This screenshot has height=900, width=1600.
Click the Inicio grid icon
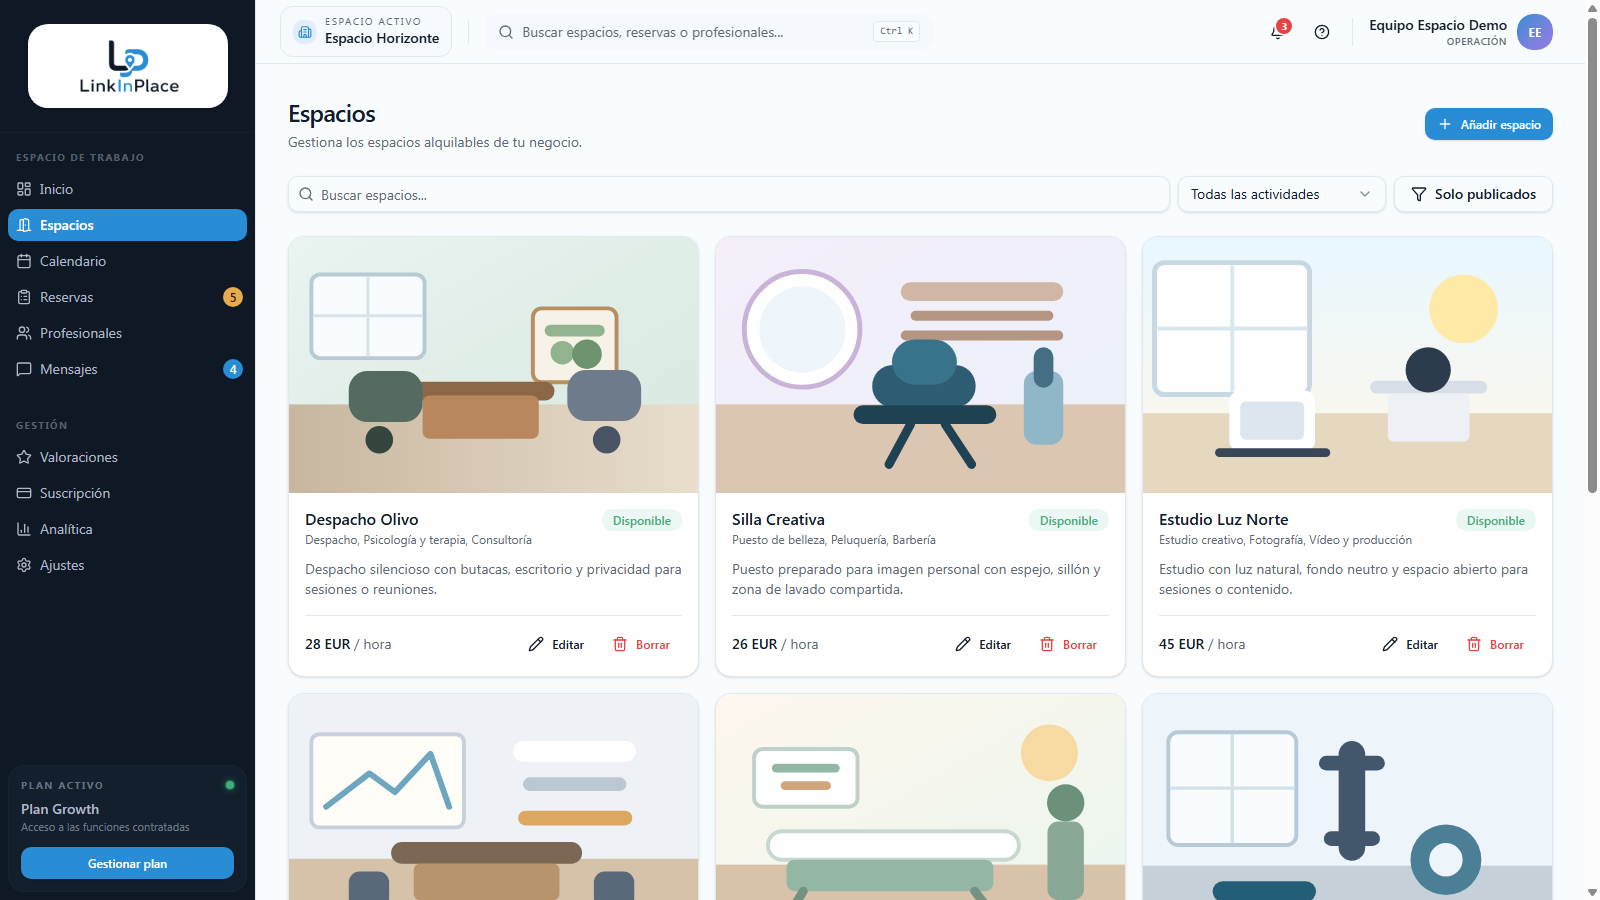[24, 189]
